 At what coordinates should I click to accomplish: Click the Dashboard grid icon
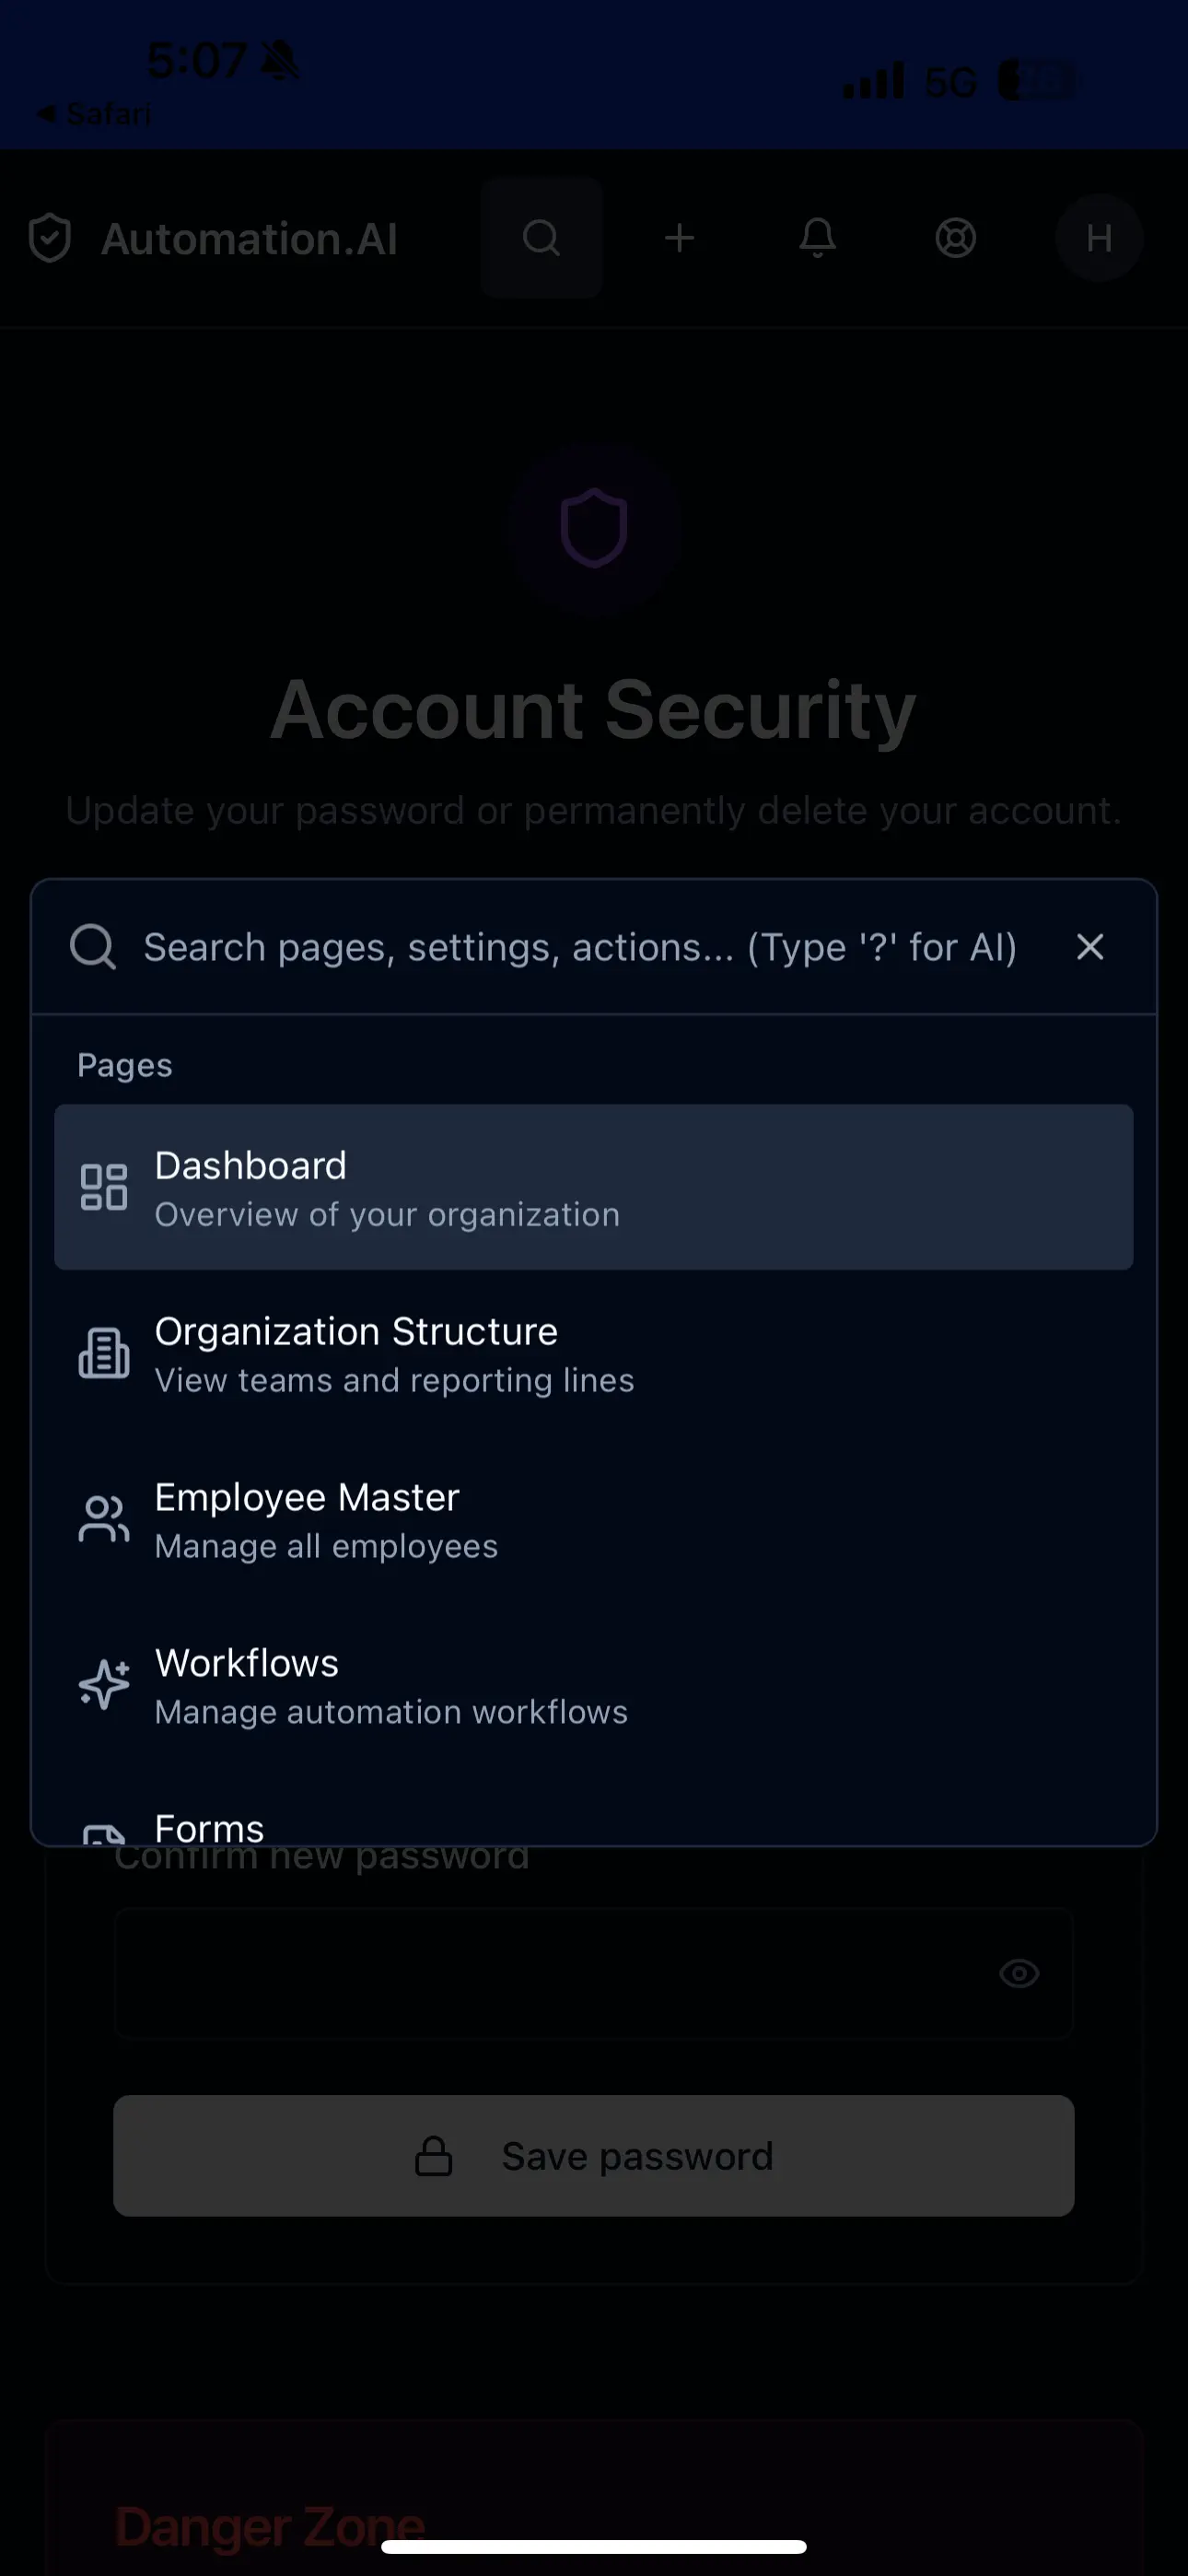[104, 1187]
